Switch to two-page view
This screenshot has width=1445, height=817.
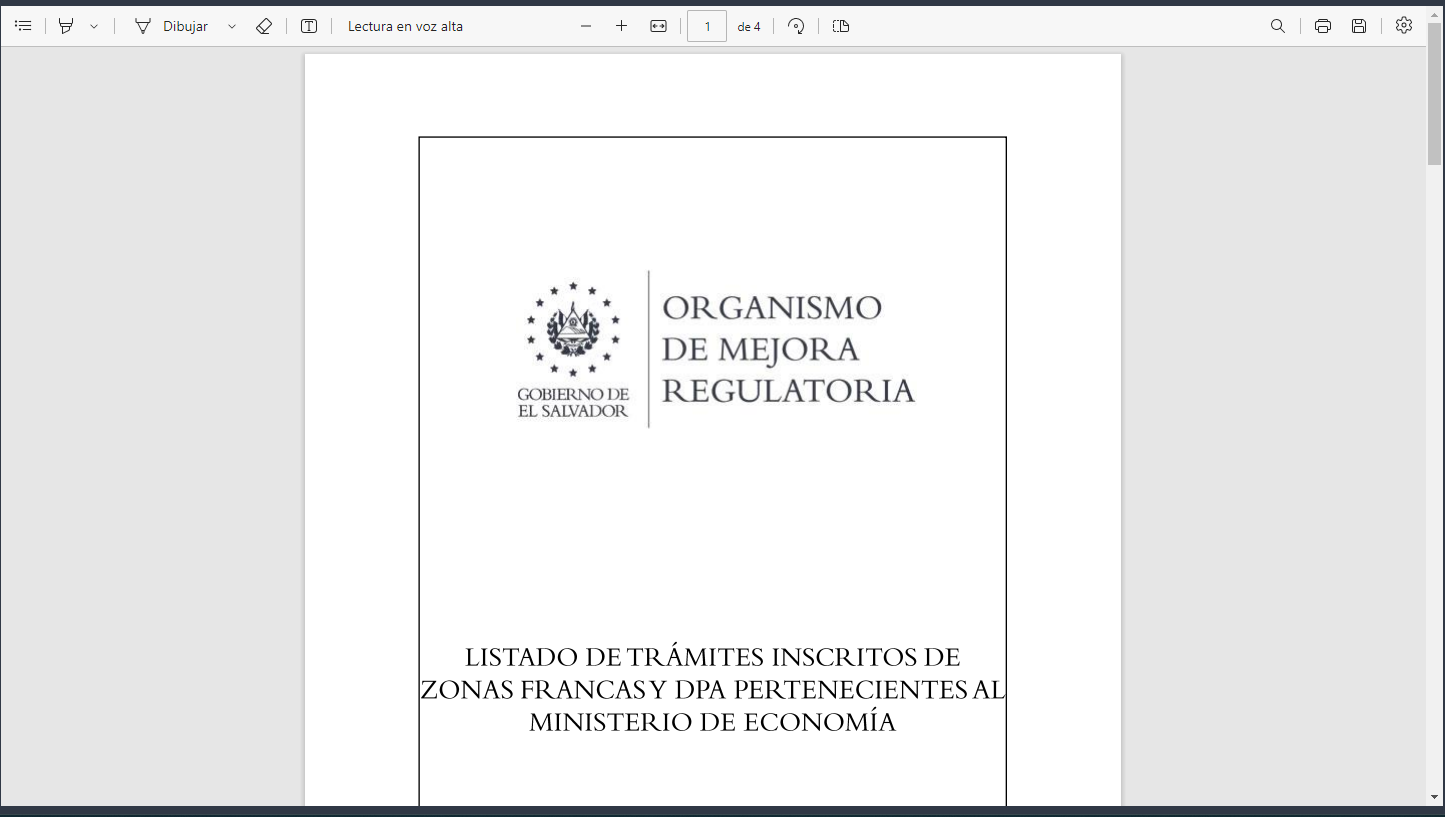[x=841, y=26]
